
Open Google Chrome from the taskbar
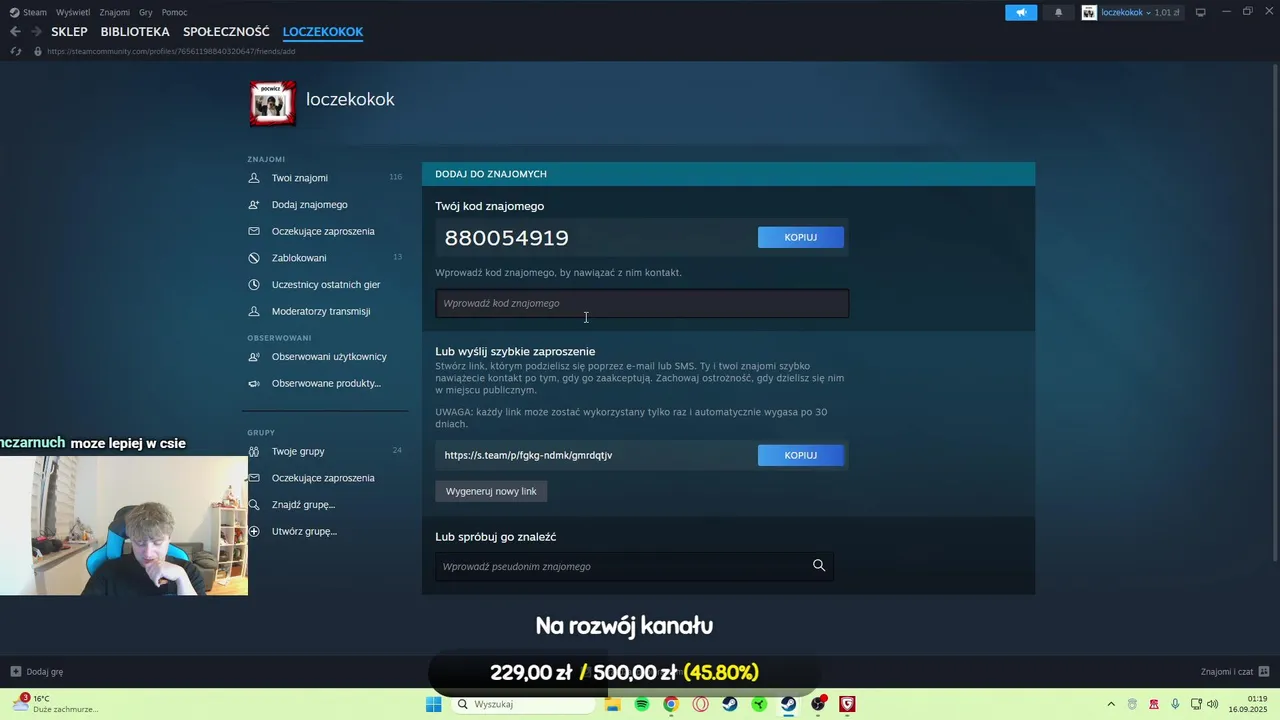671,704
